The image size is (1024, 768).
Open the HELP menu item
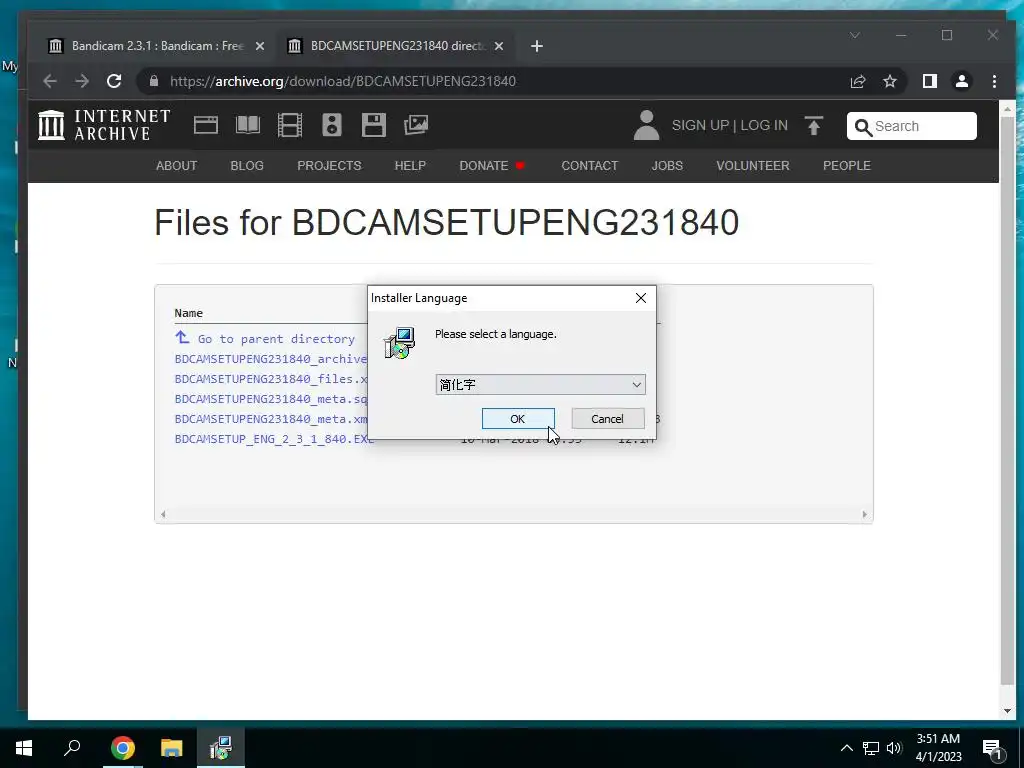coord(410,166)
